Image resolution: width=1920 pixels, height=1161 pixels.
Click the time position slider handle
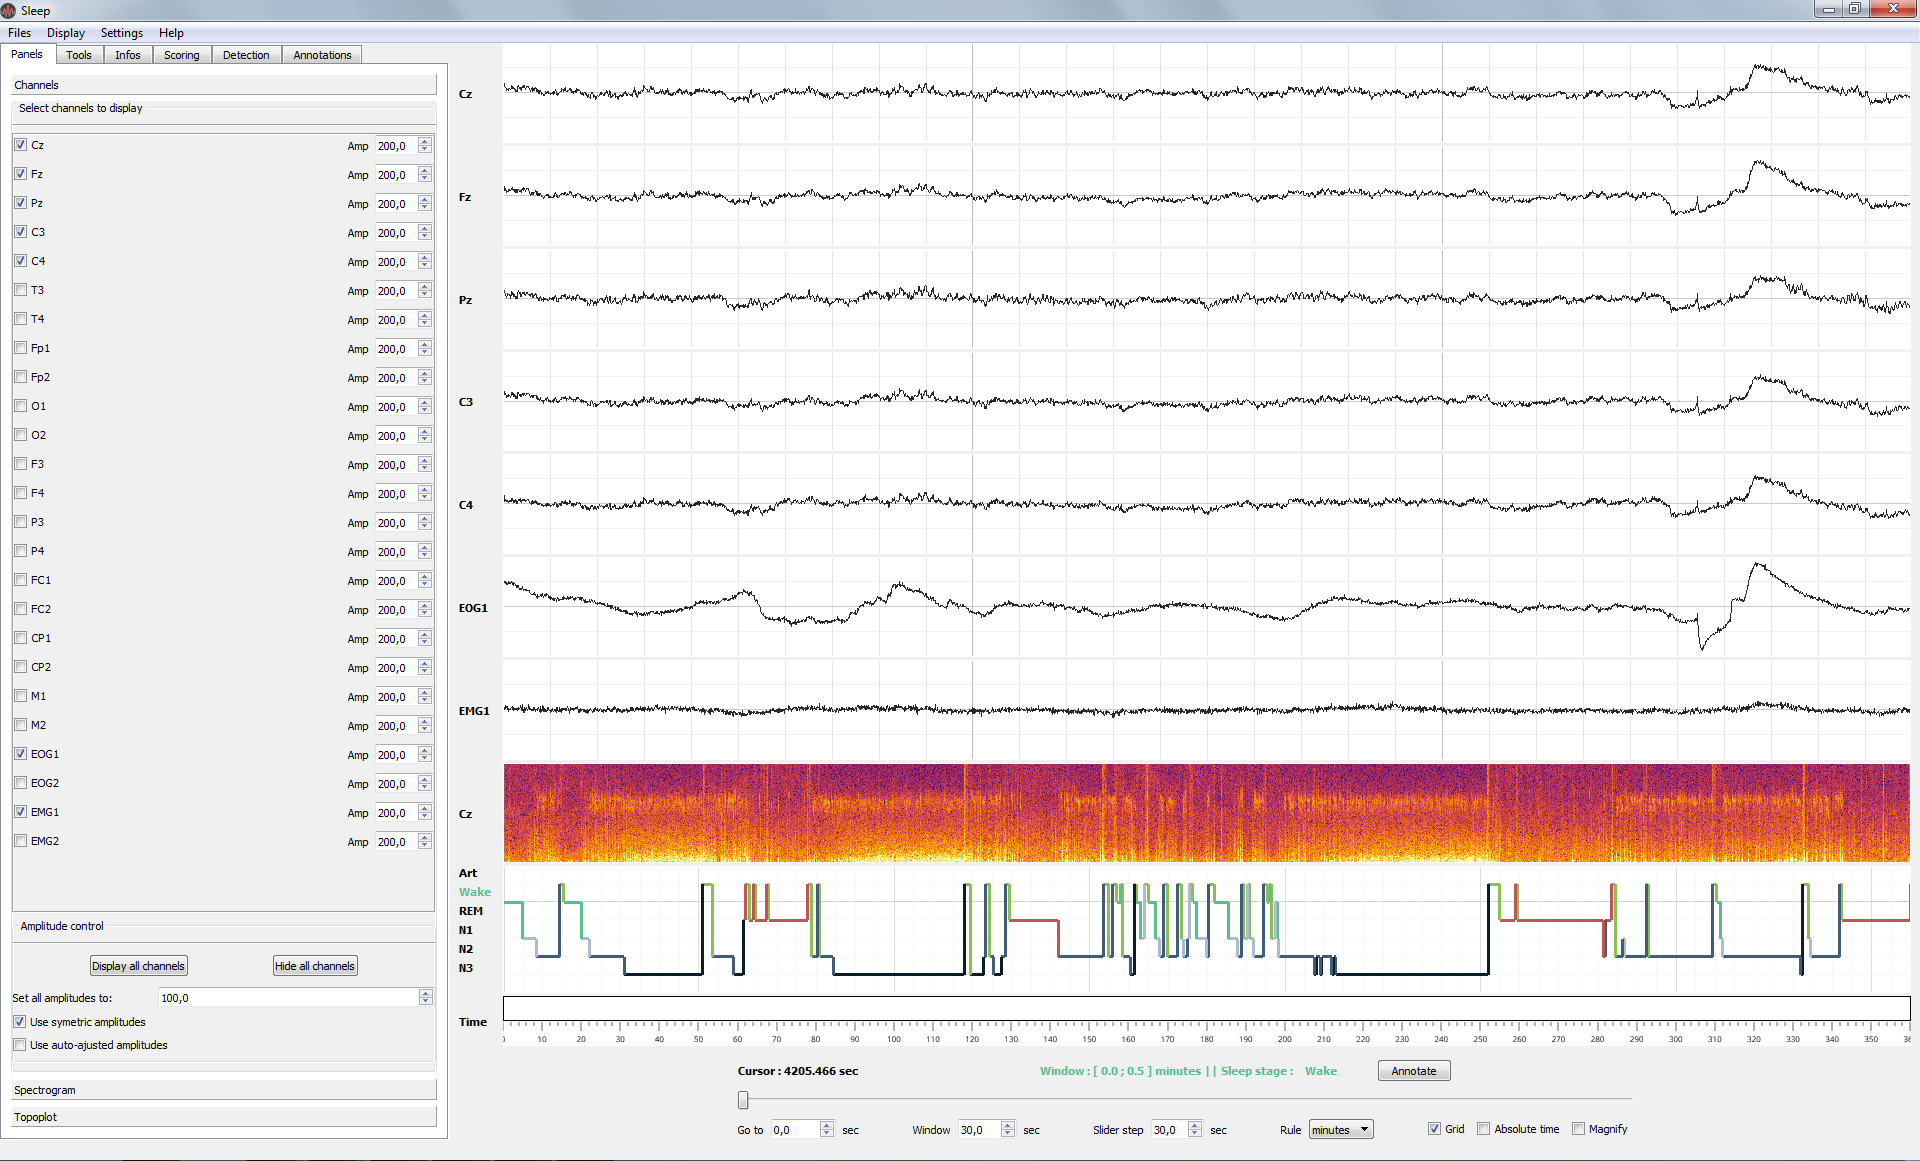(x=743, y=1100)
